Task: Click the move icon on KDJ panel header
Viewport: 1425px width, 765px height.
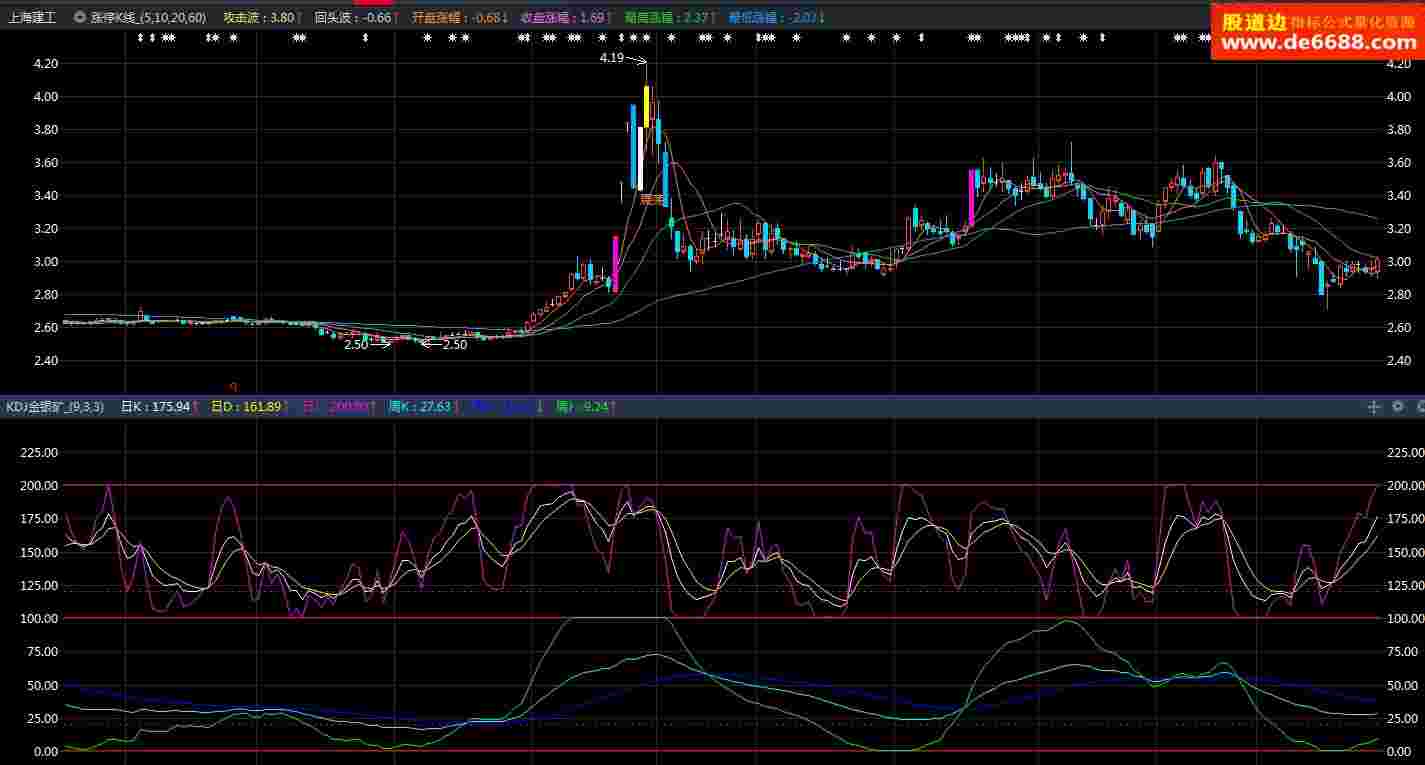Action: coord(1374,407)
